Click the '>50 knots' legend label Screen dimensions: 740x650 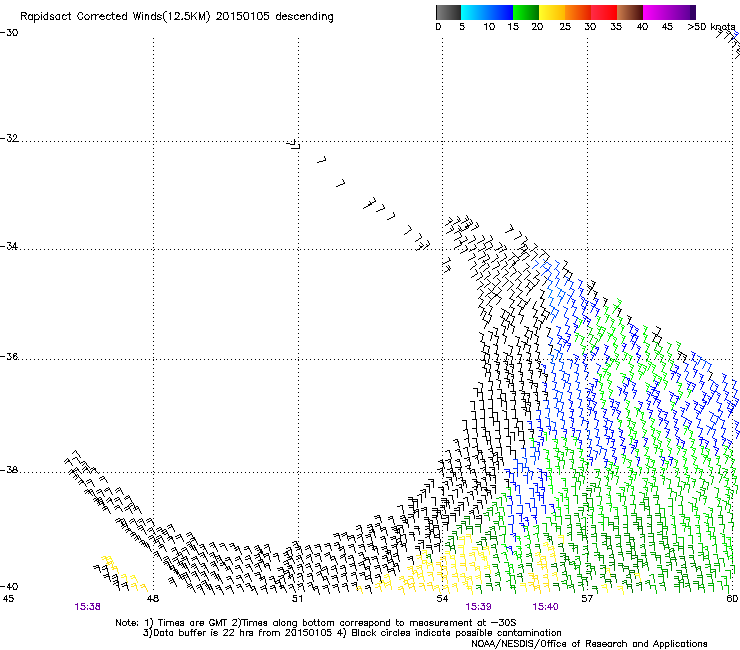pos(711,27)
